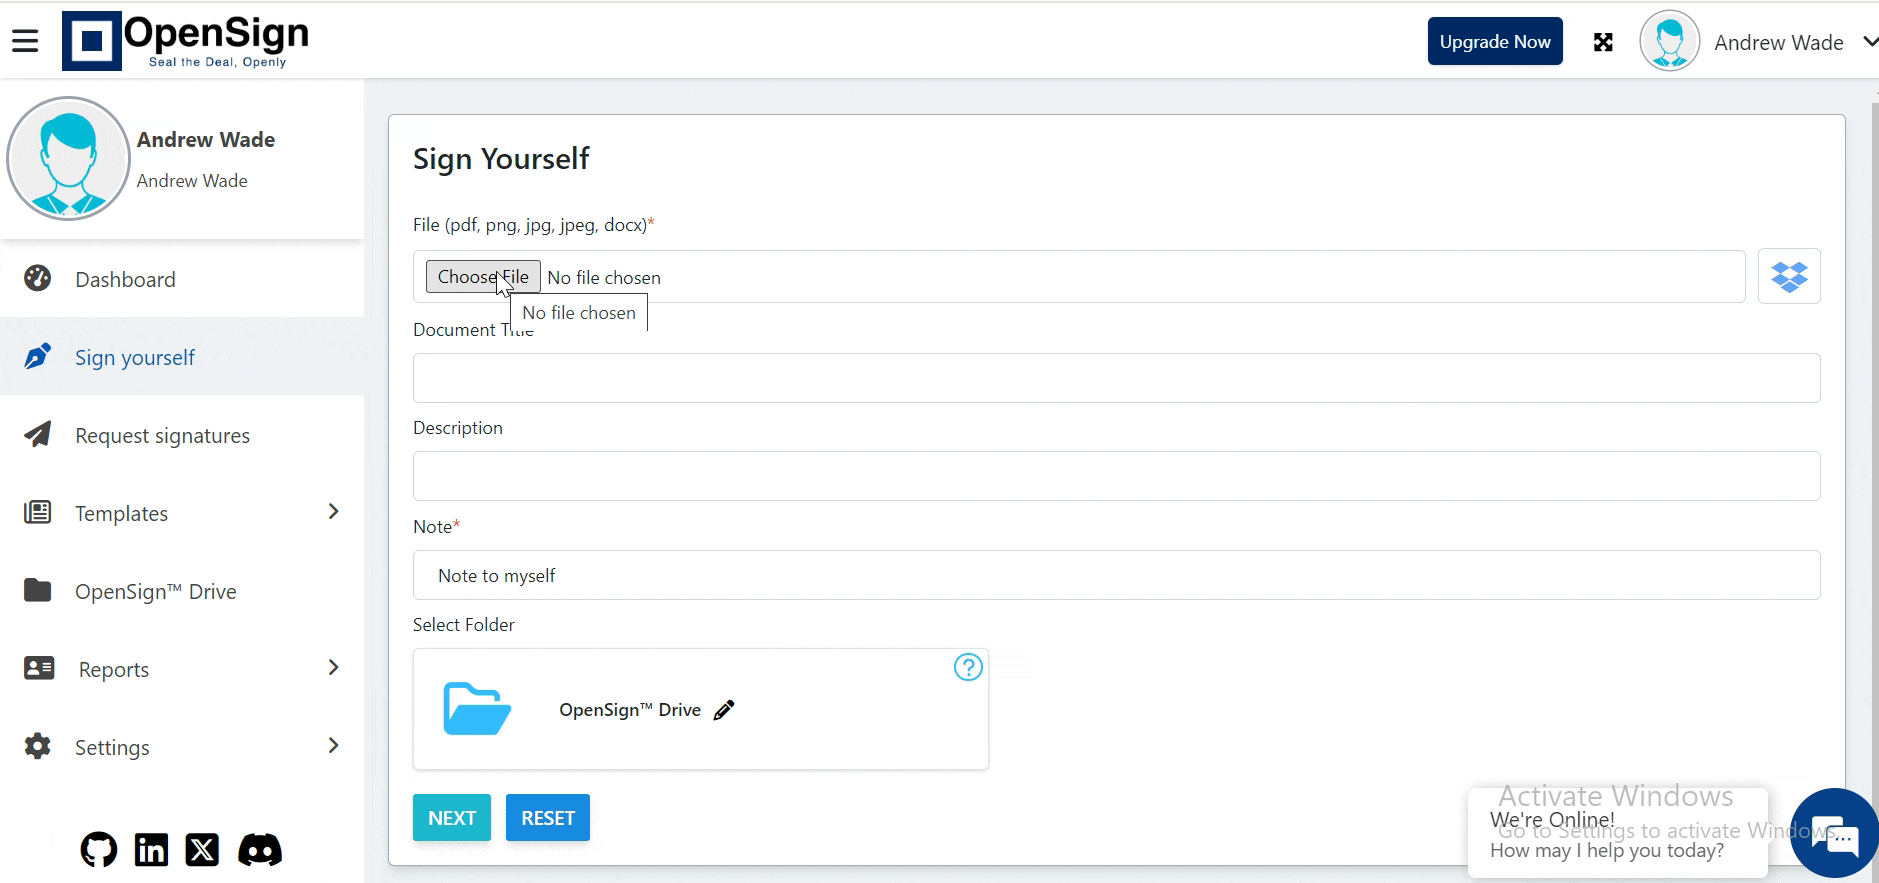Open Request signatures in sidebar
The width and height of the screenshot is (1879, 883).
(162, 435)
